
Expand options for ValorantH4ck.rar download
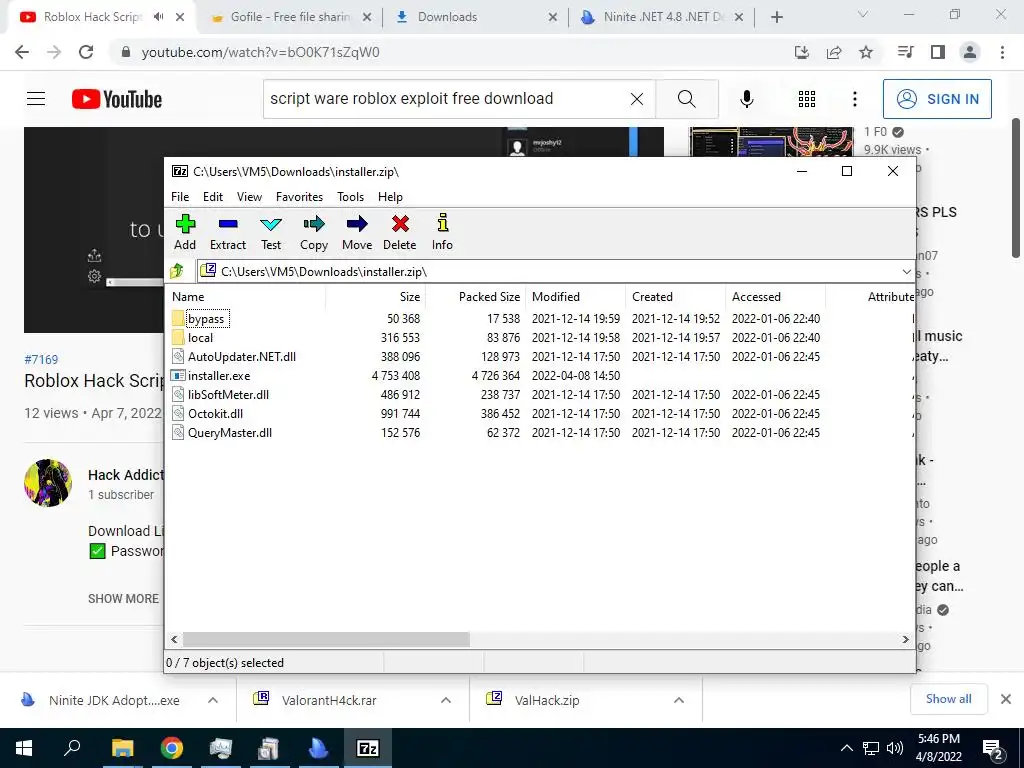pyautogui.click(x=446, y=700)
